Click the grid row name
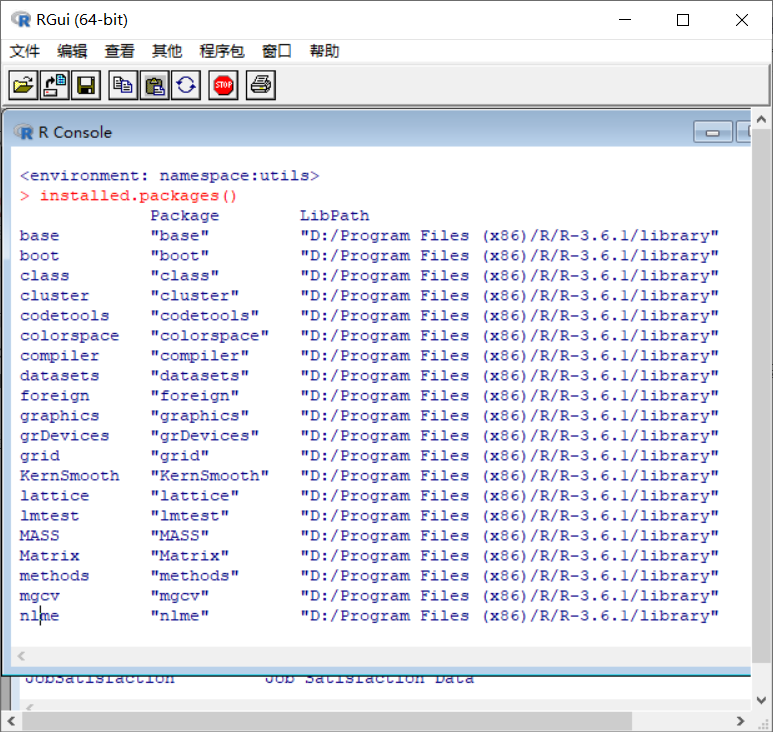This screenshot has height=732, width=773. (40, 456)
